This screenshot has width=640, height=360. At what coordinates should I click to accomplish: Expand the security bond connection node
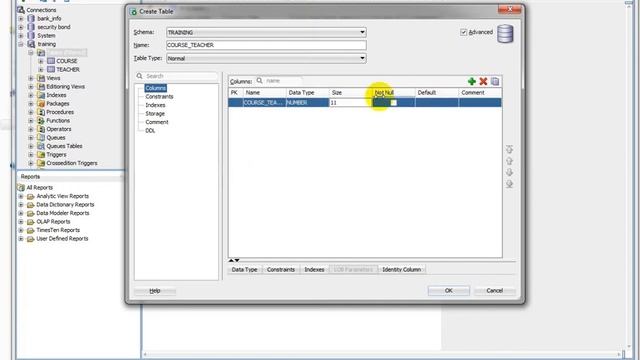coord(21,27)
